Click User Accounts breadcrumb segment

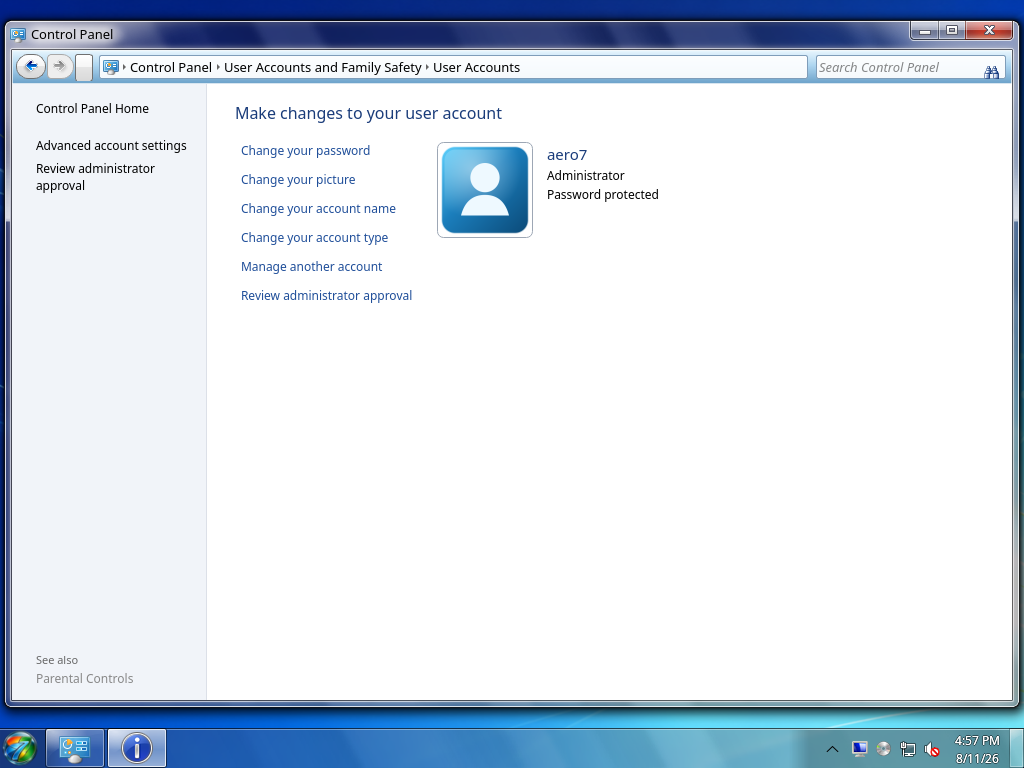pyautogui.click(x=476, y=67)
